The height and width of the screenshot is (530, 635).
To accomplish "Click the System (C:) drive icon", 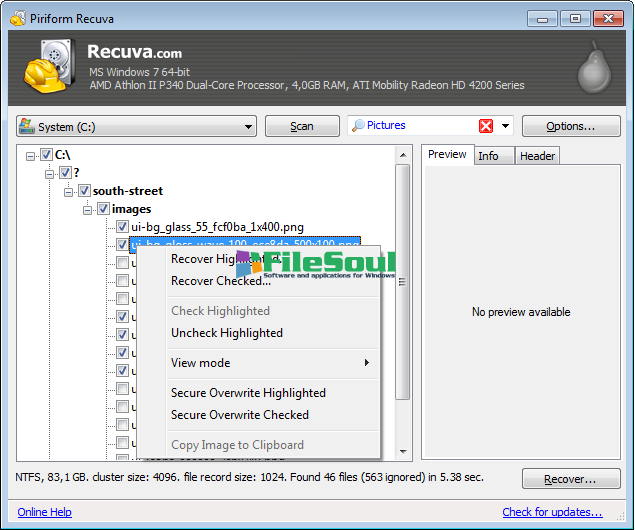I will (x=26, y=127).
